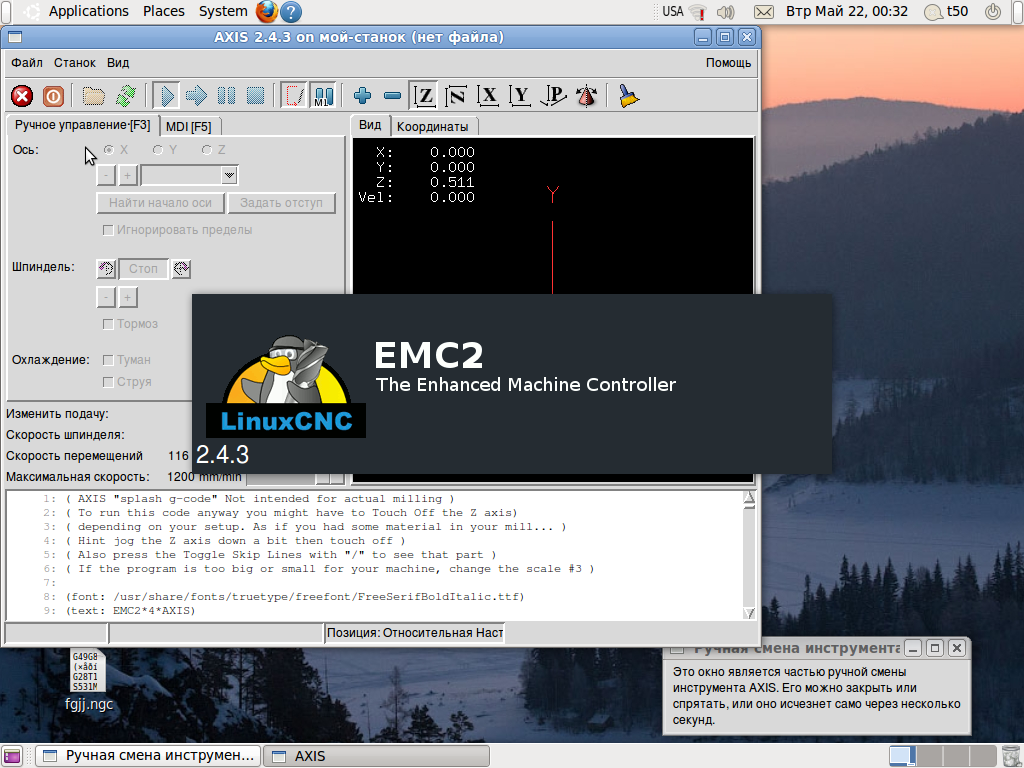Switch to Ручное управление [F3] tab
The width and height of the screenshot is (1024, 768).
click(x=83, y=125)
